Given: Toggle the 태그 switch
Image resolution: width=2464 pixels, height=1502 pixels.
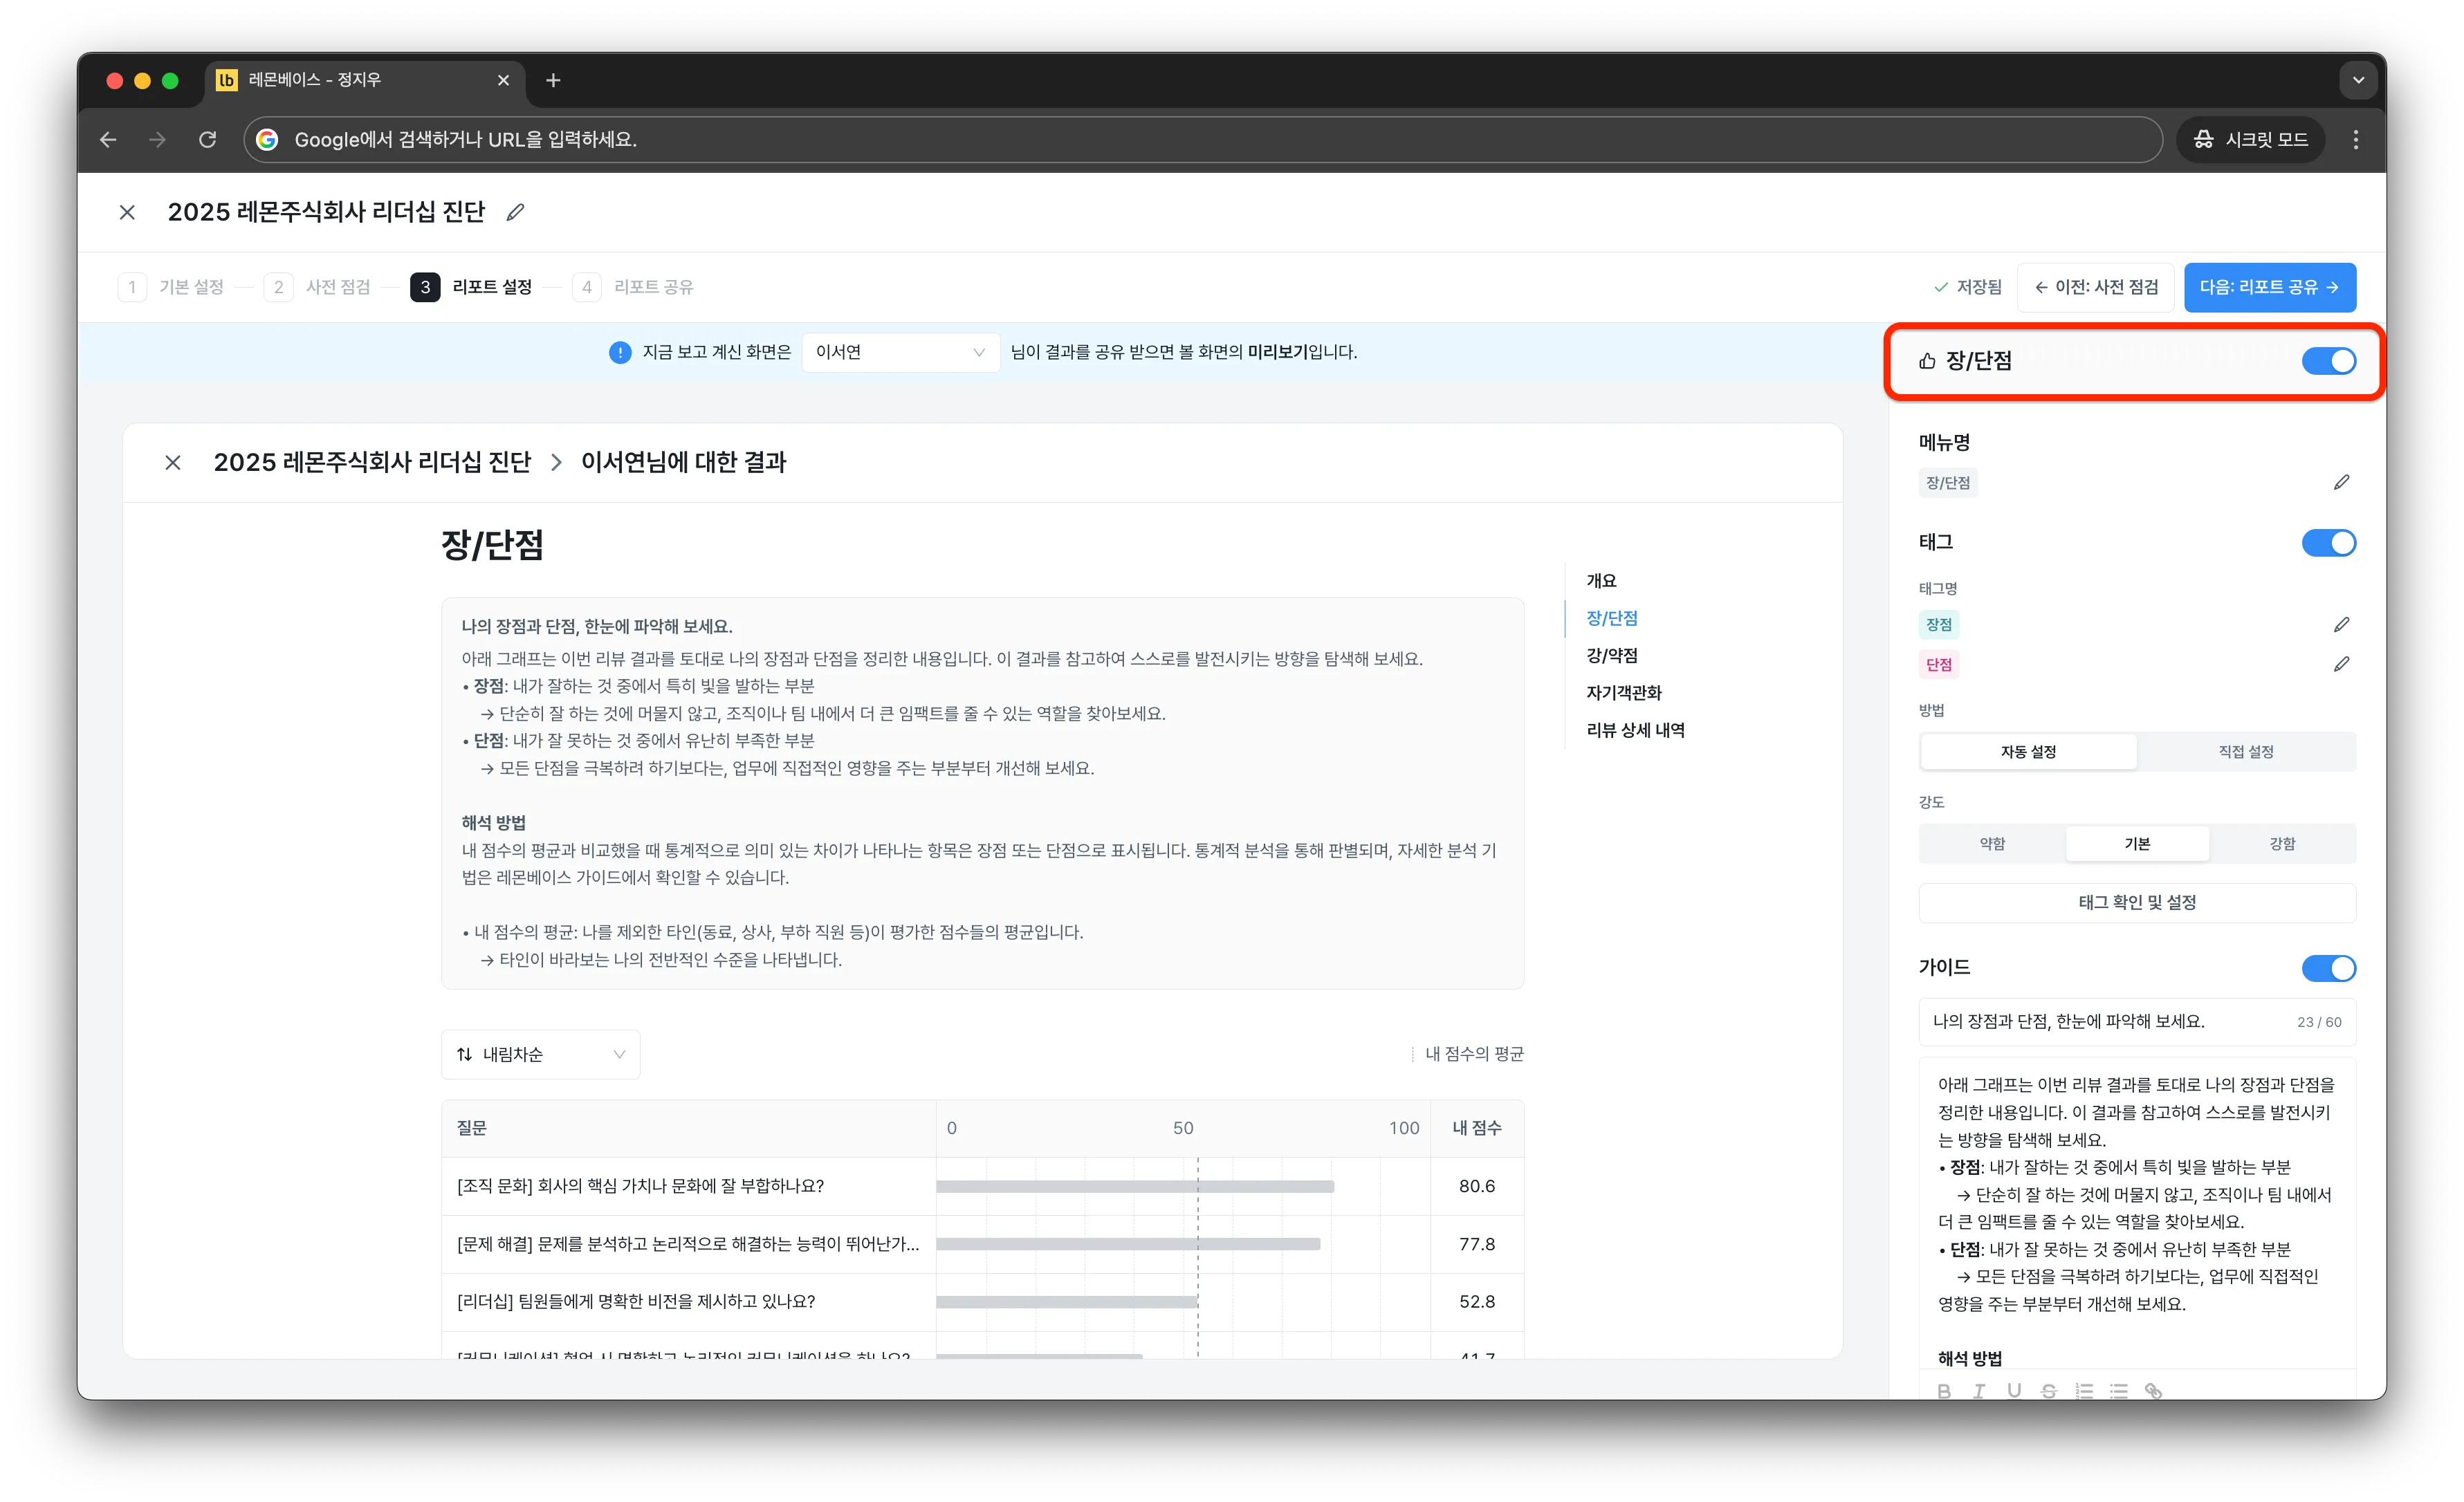Looking at the screenshot, I should click(2328, 543).
